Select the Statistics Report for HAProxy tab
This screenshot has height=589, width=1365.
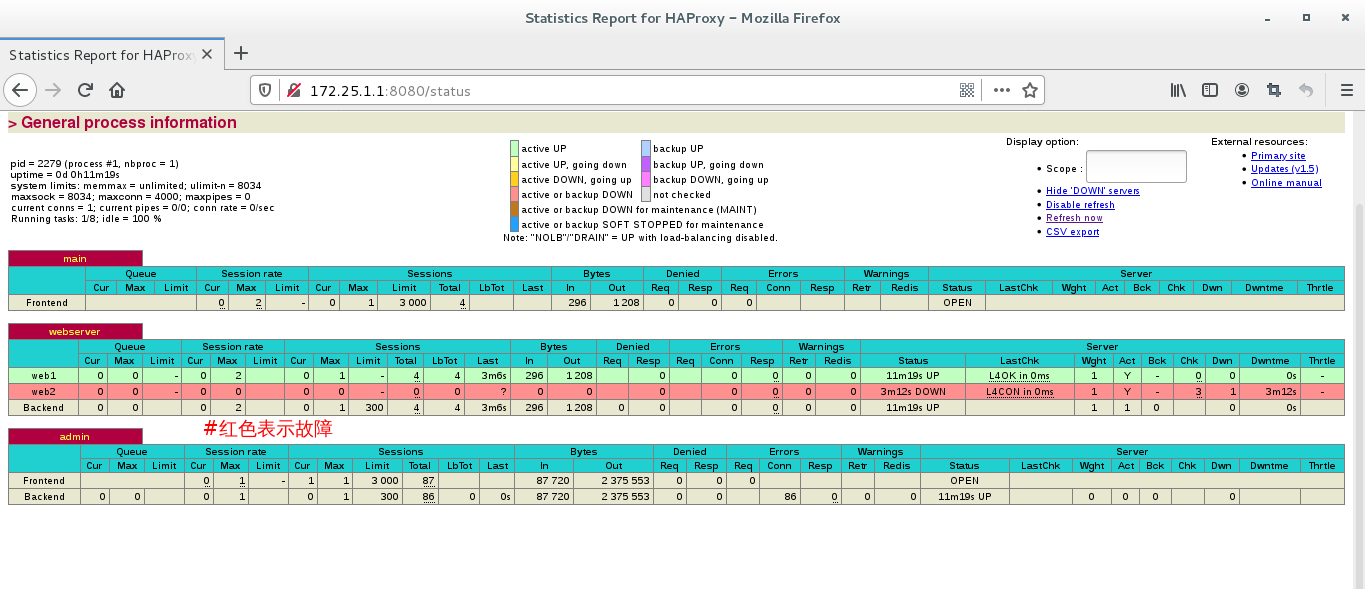[112, 55]
